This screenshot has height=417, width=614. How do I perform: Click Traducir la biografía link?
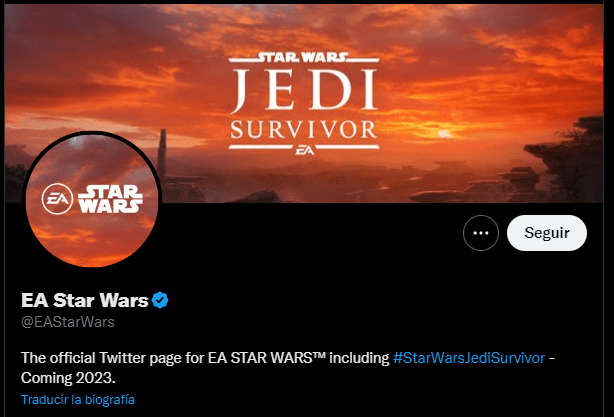[x=78, y=400]
